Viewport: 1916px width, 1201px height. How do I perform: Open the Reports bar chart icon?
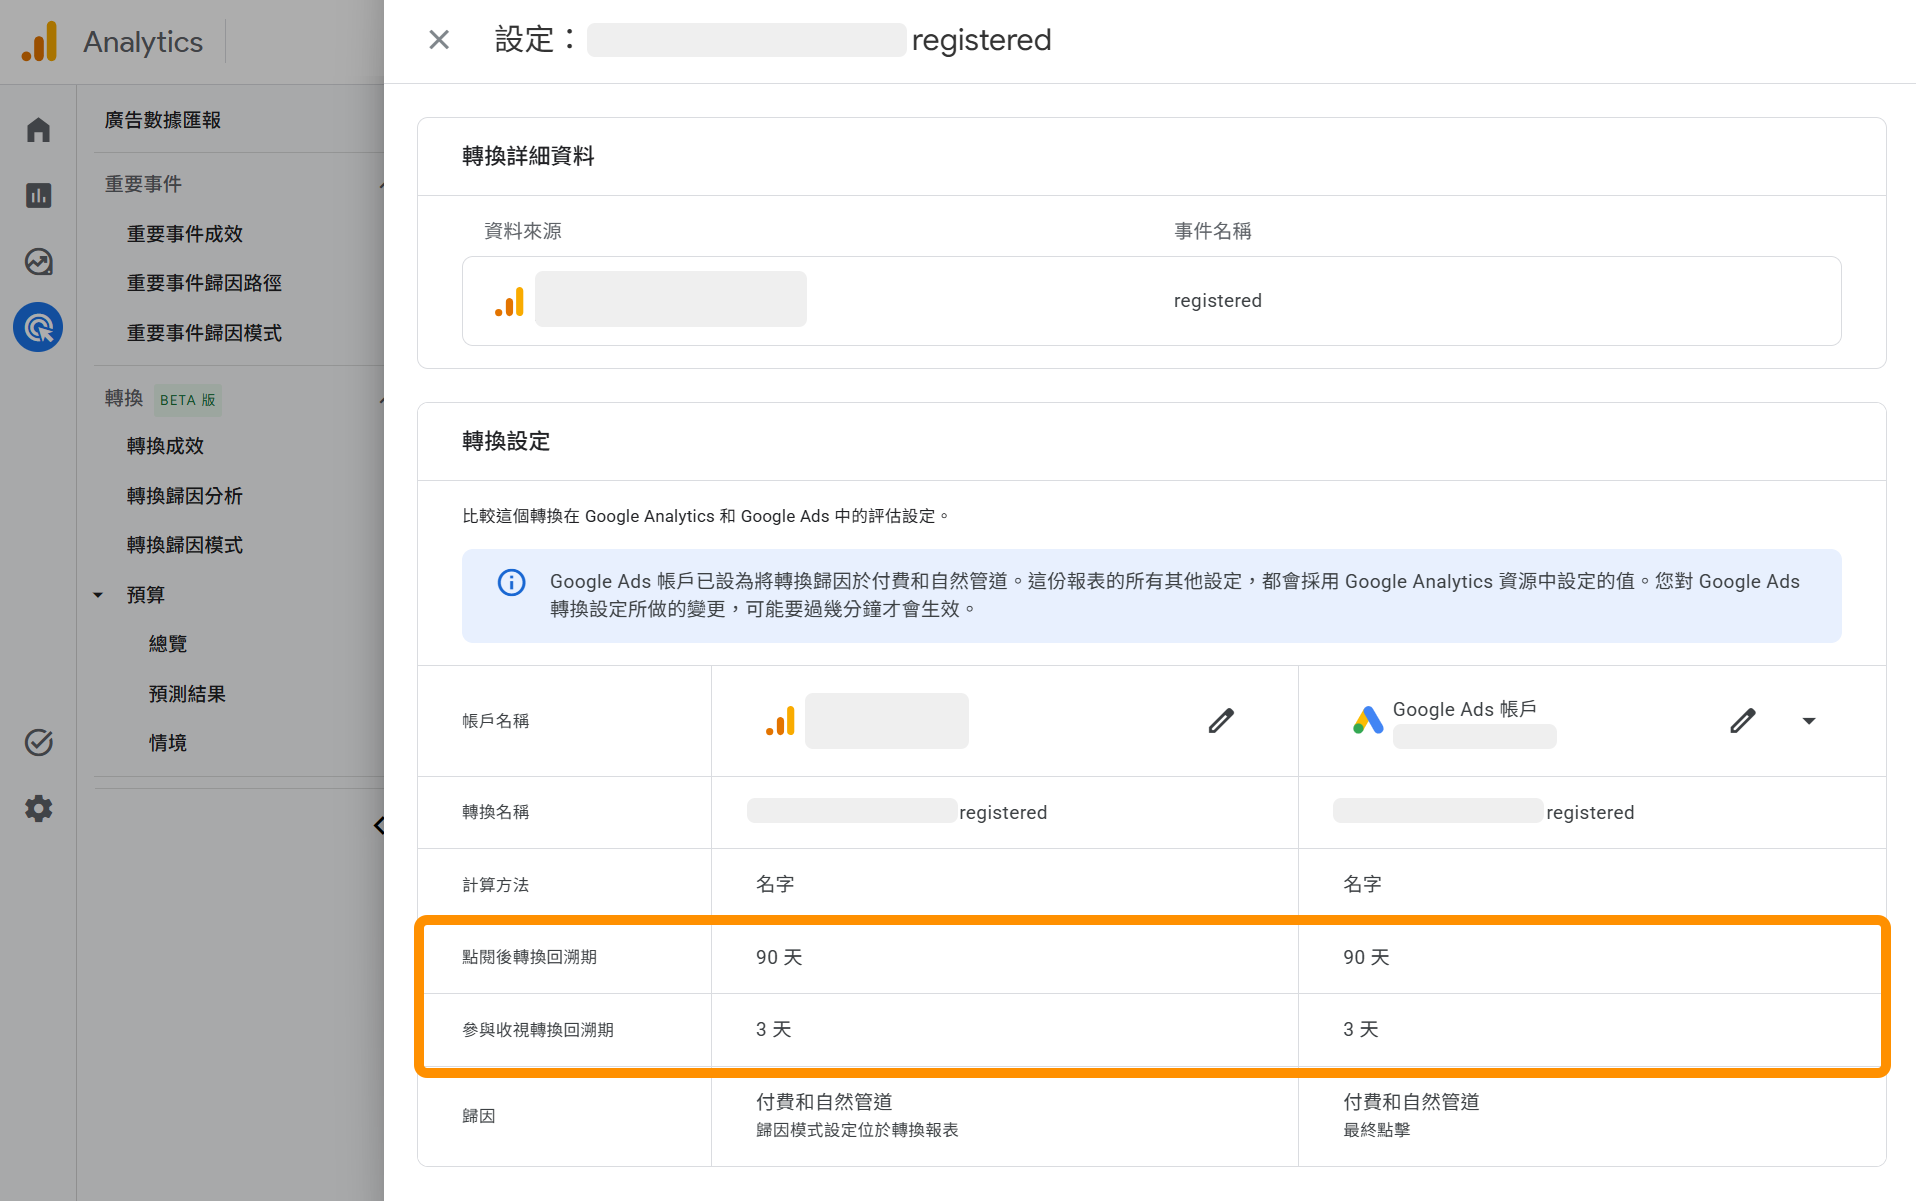[38, 195]
